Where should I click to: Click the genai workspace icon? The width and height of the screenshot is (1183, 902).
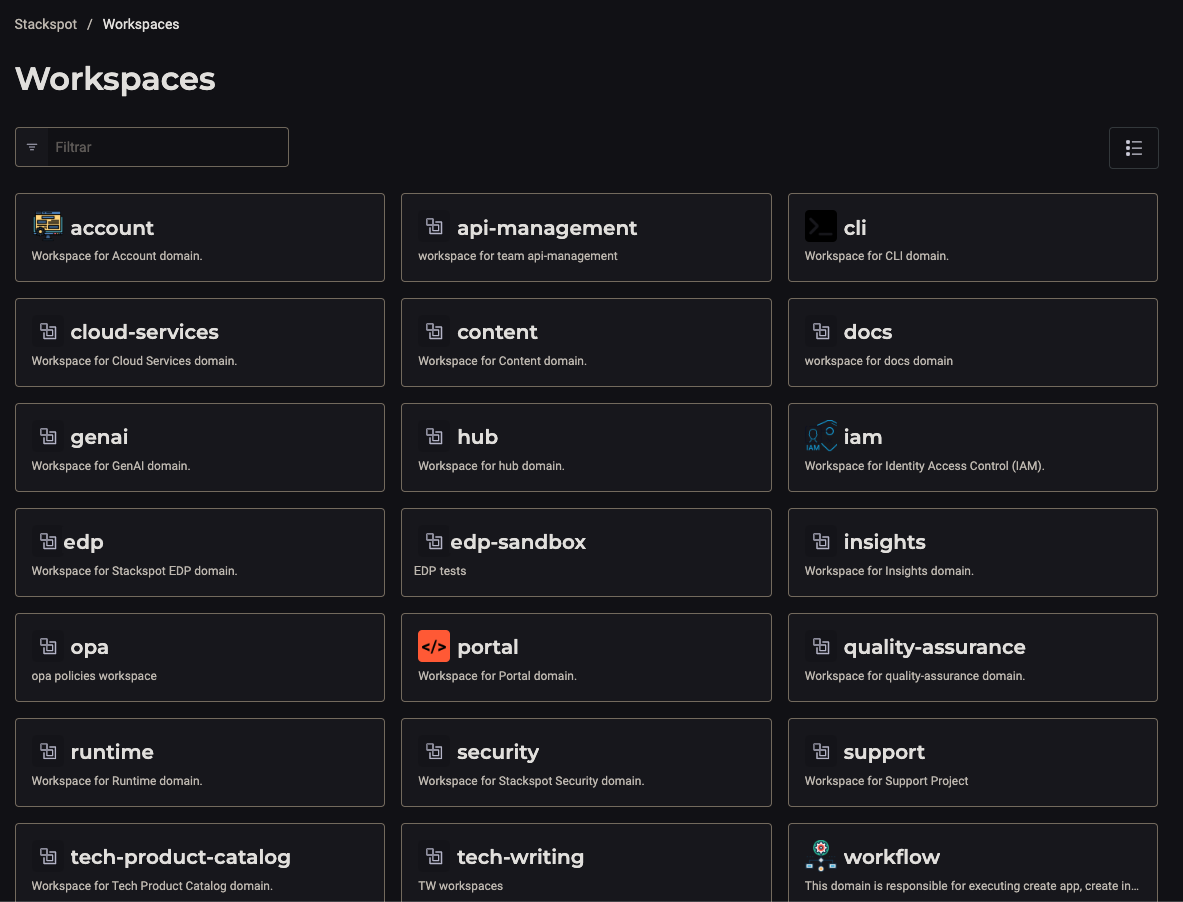(x=48, y=435)
